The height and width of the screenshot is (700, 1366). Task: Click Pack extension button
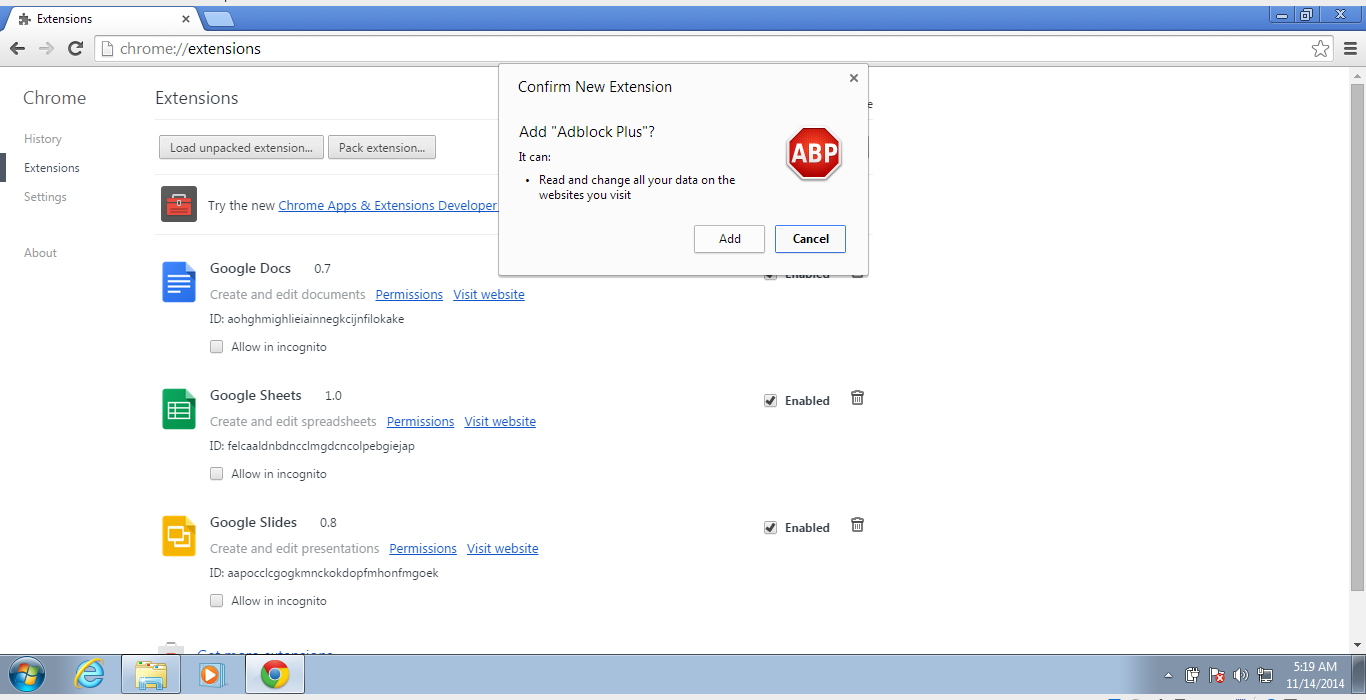381,148
